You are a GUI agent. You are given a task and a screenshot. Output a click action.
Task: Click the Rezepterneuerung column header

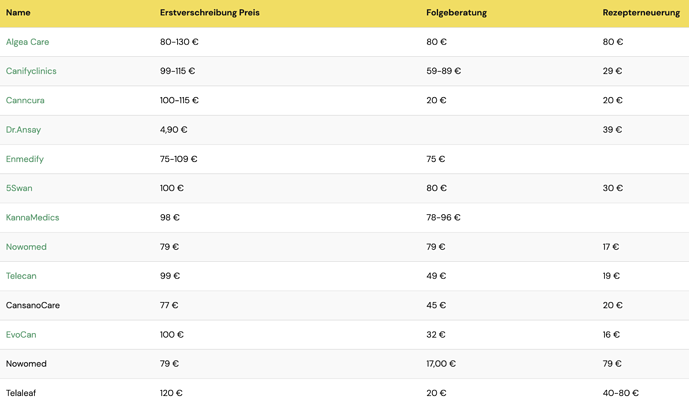pos(641,12)
